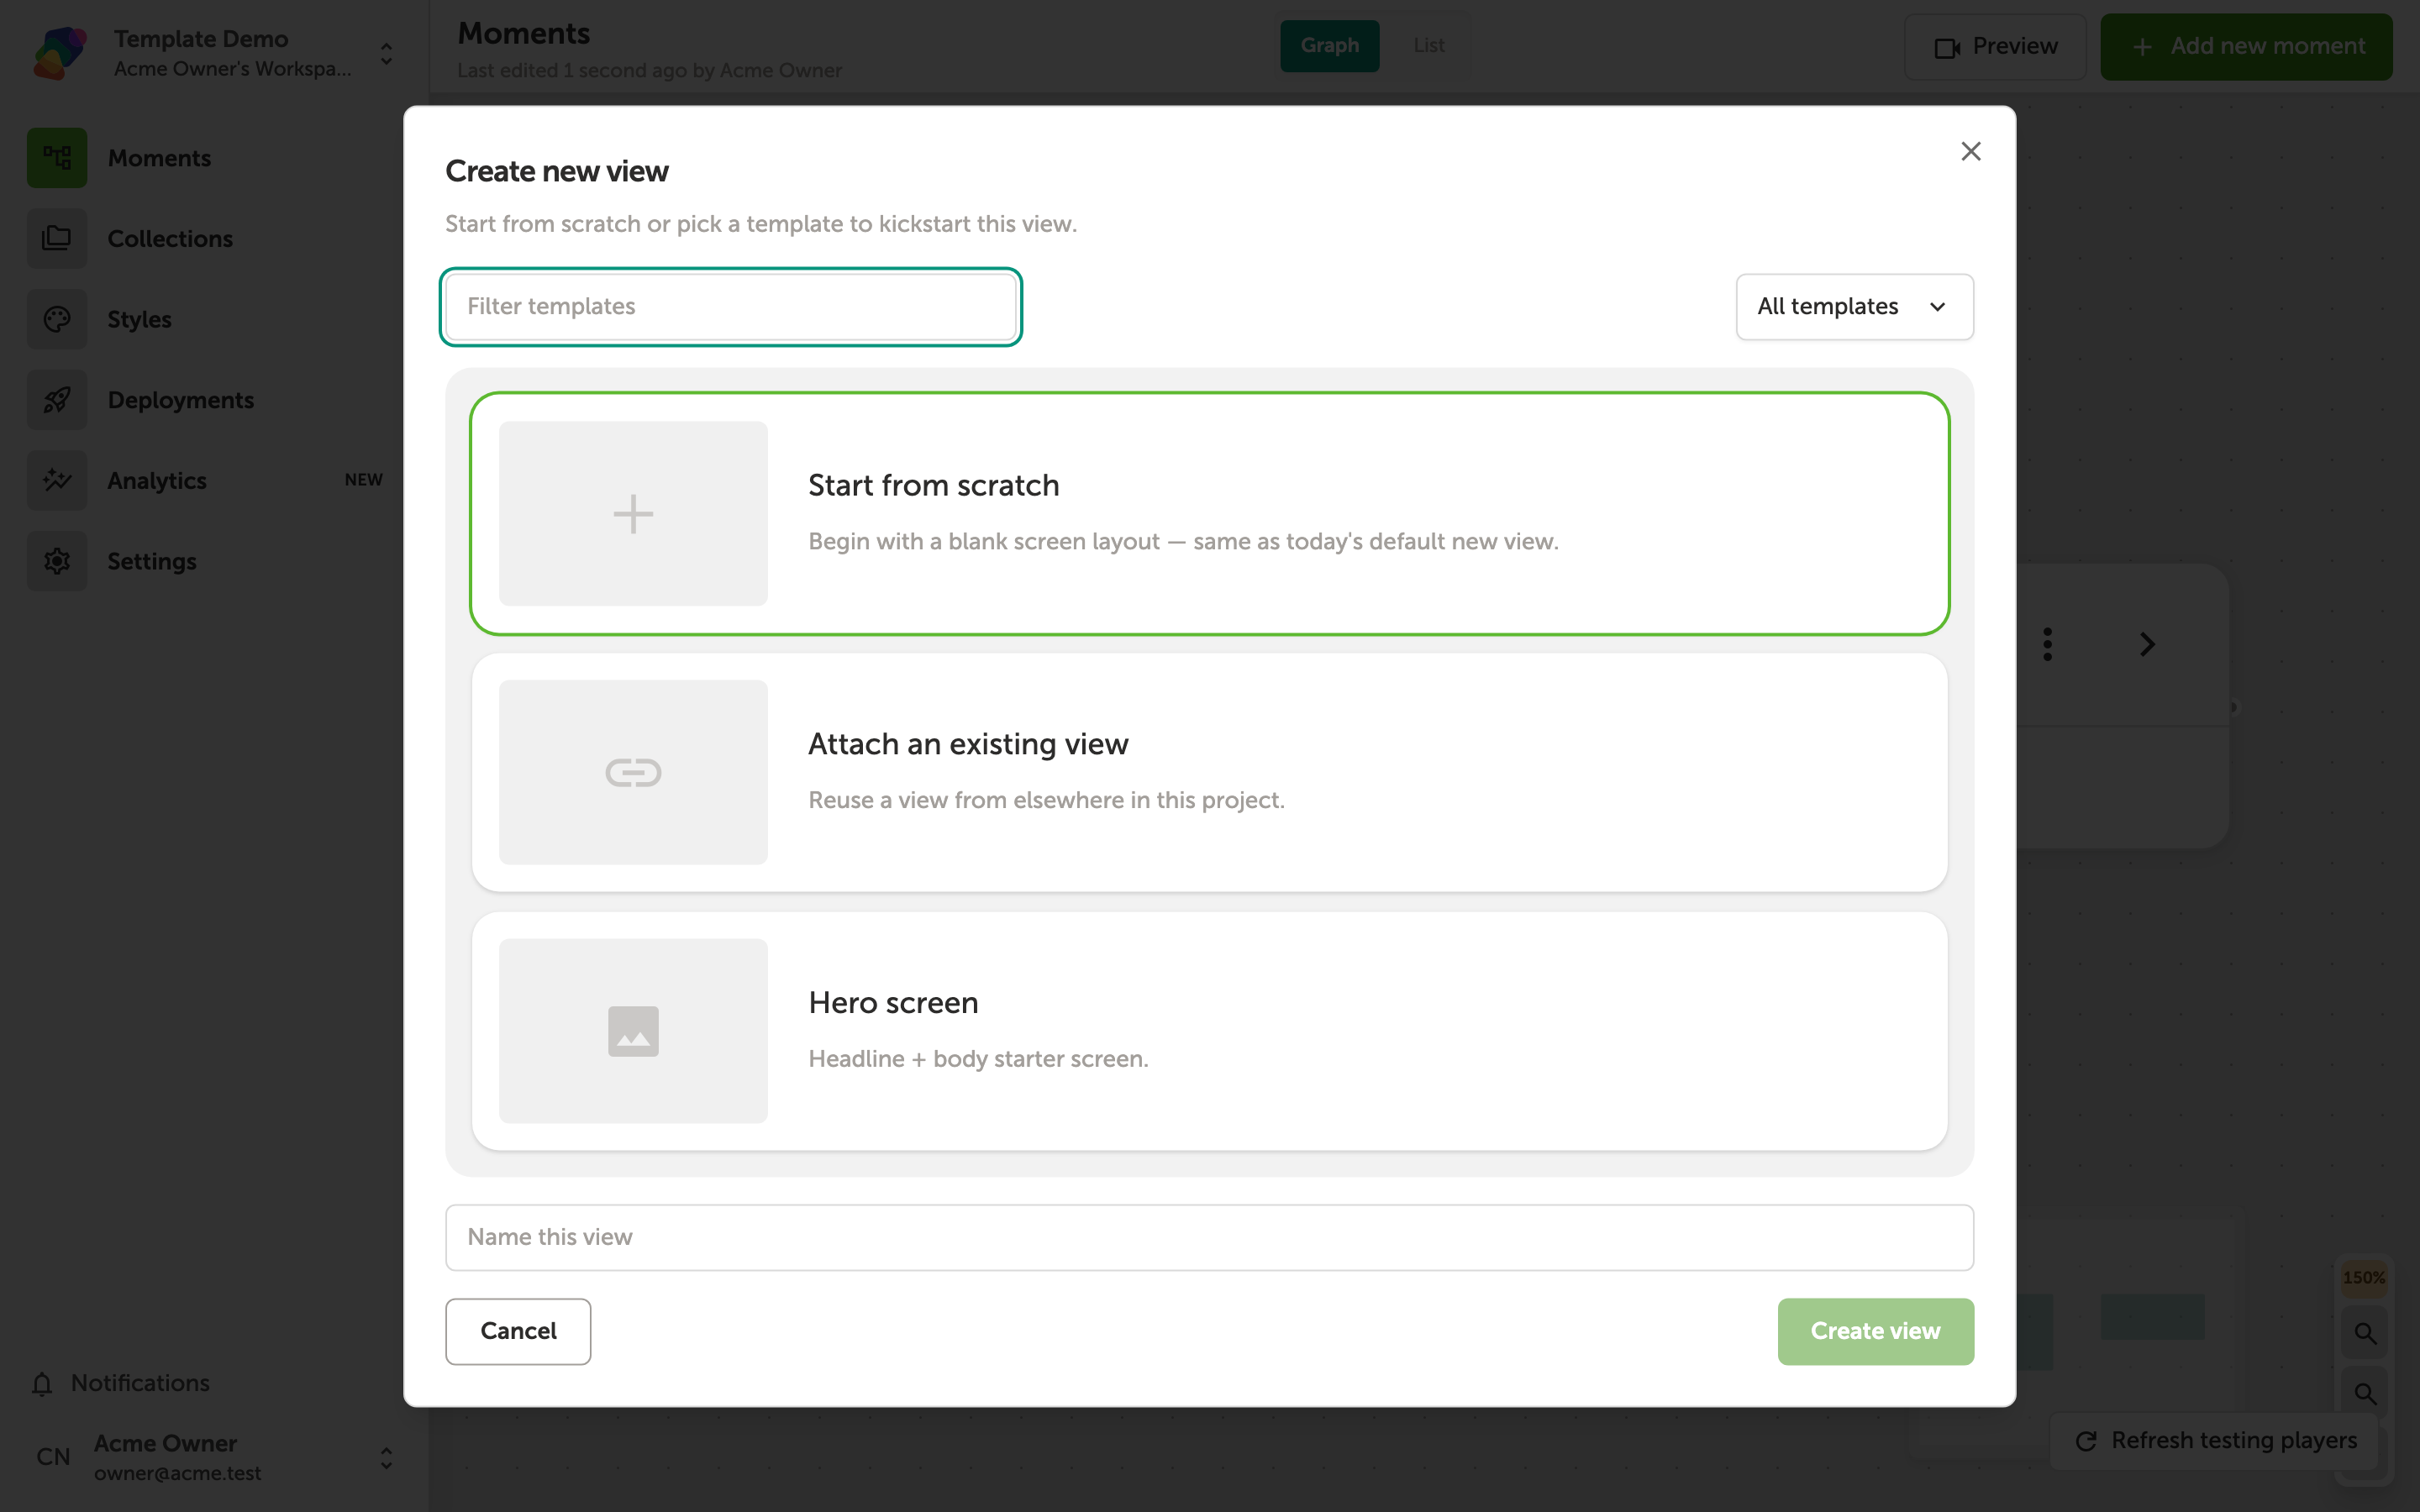
Task: Expand the Template Demo project switcher
Action: point(386,53)
